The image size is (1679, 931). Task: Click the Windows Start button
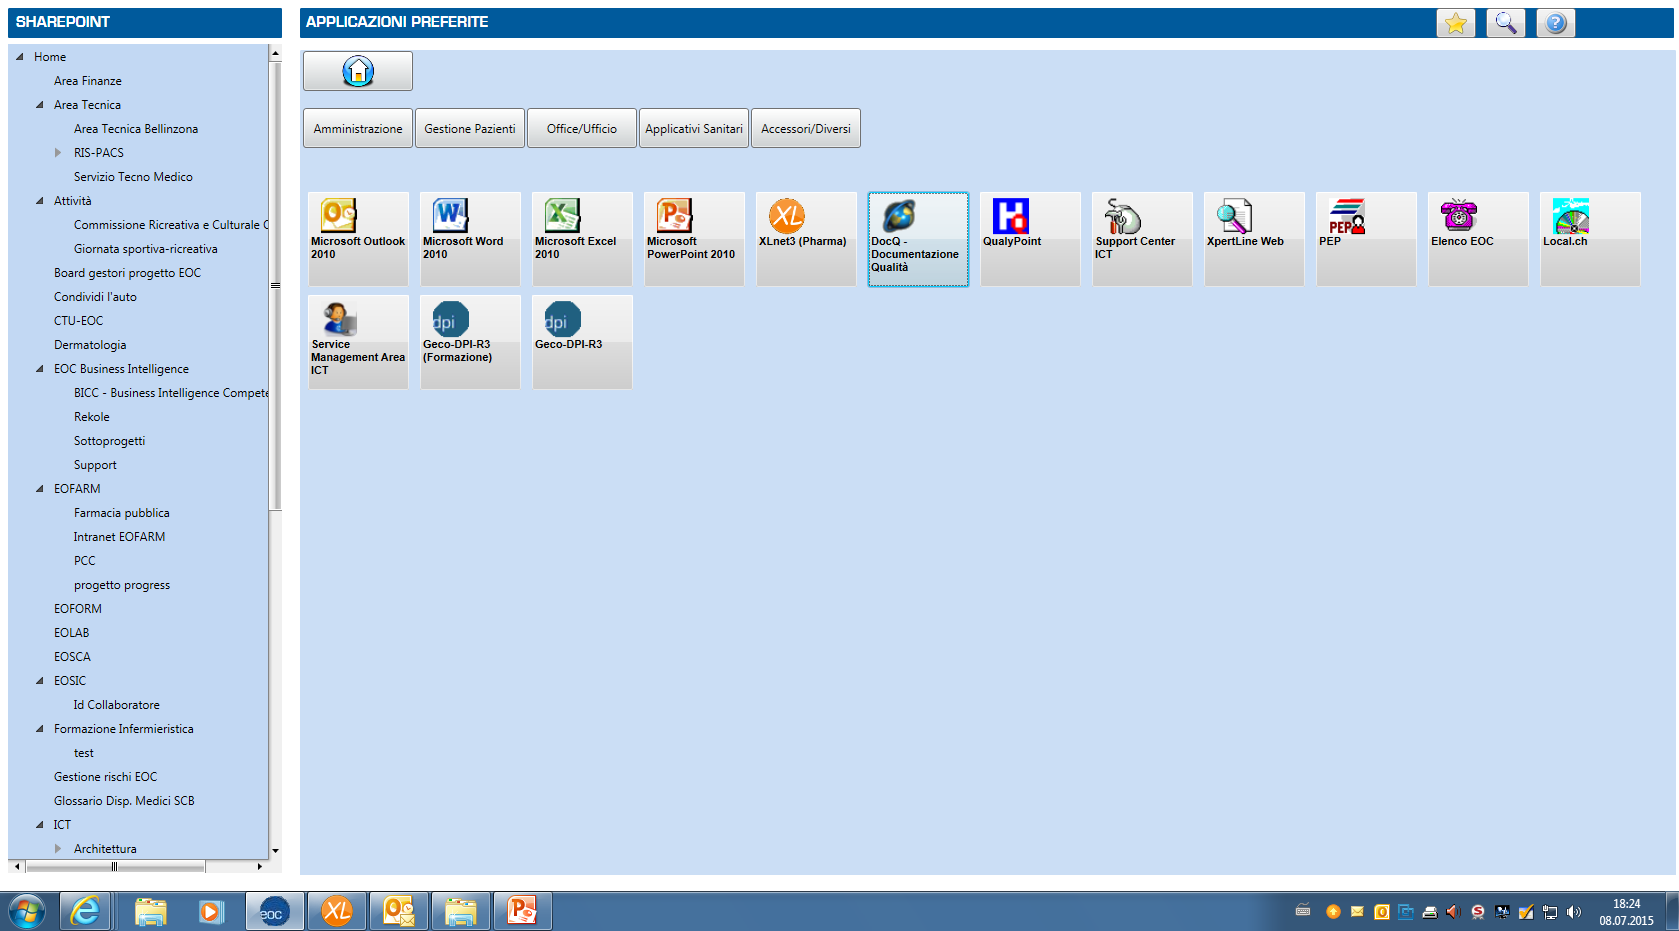point(27,911)
